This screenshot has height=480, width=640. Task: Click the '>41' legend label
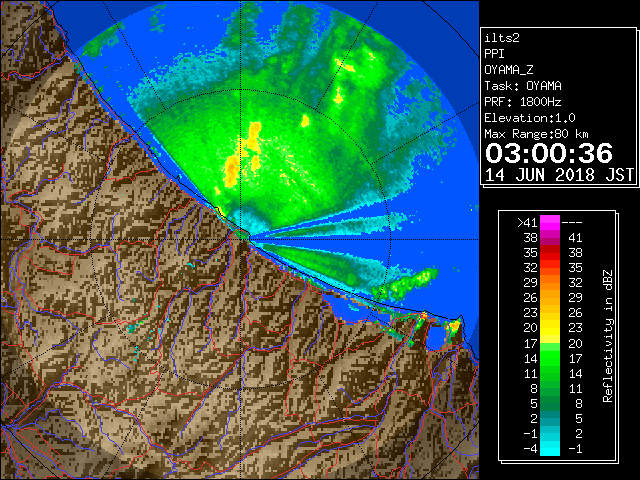point(527,222)
